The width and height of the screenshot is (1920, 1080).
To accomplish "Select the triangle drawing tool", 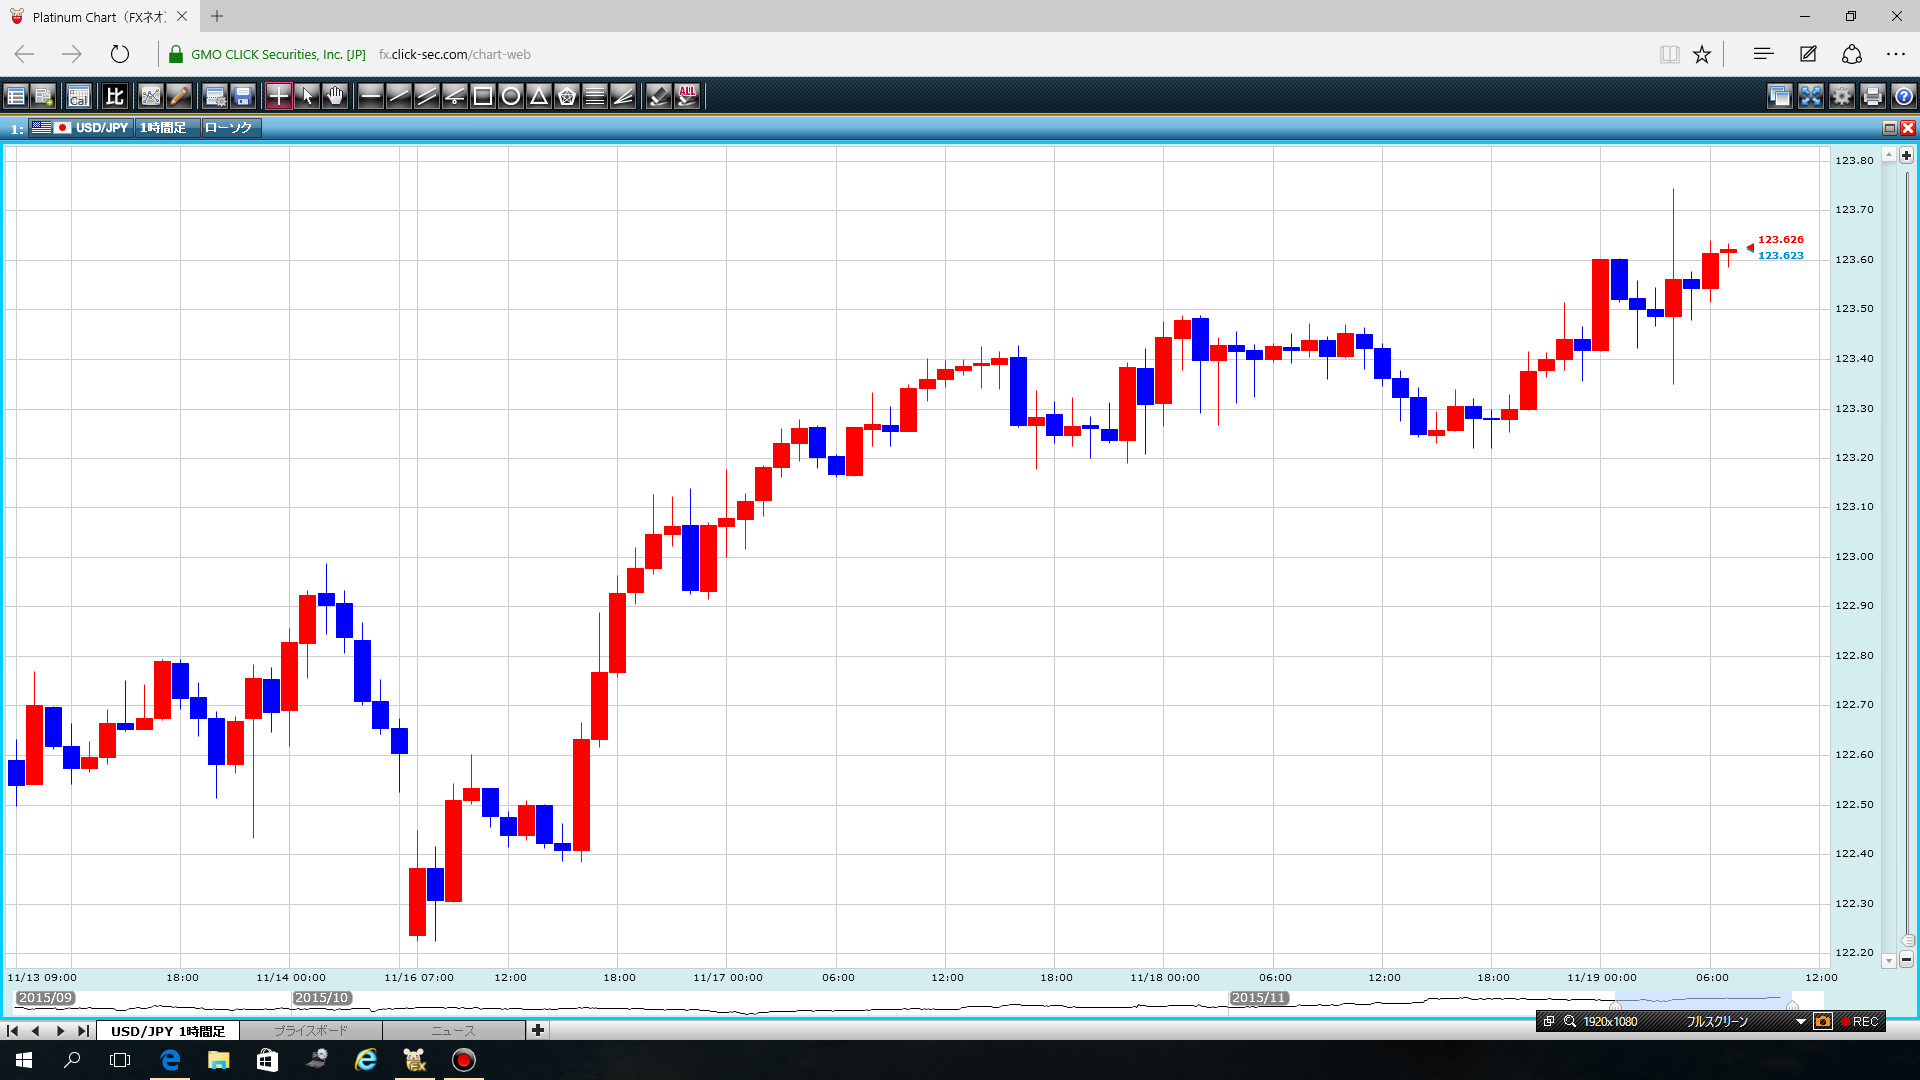I will tap(539, 96).
